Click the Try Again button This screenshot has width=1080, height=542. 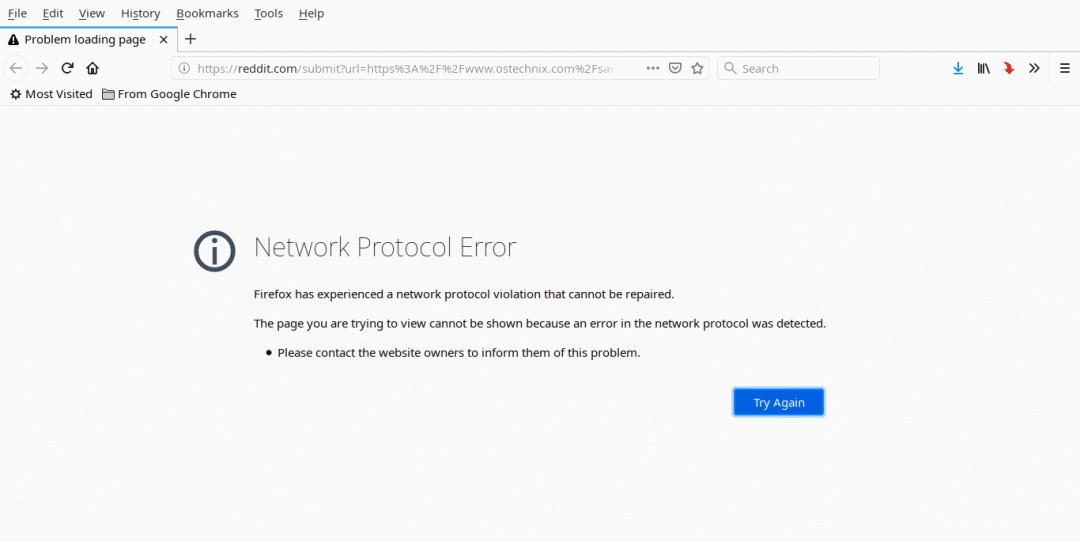(x=778, y=402)
